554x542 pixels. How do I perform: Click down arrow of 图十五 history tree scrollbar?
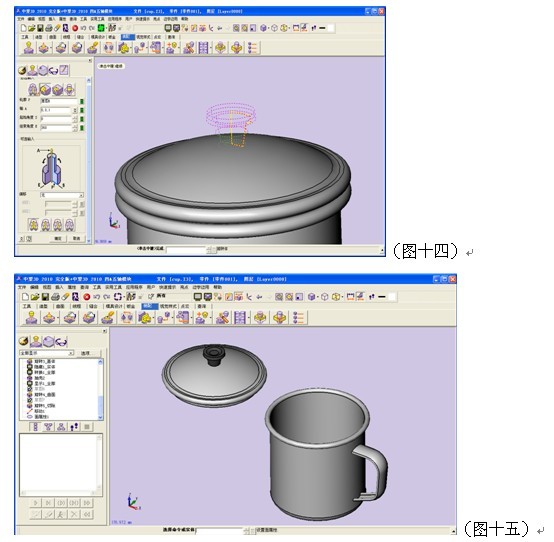click(100, 417)
